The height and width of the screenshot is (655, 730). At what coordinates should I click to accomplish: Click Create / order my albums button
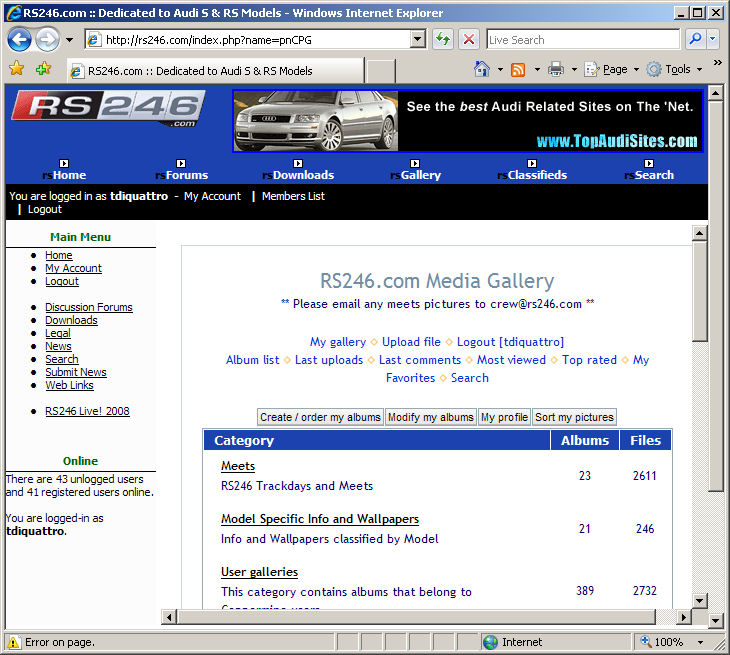(320, 417)
